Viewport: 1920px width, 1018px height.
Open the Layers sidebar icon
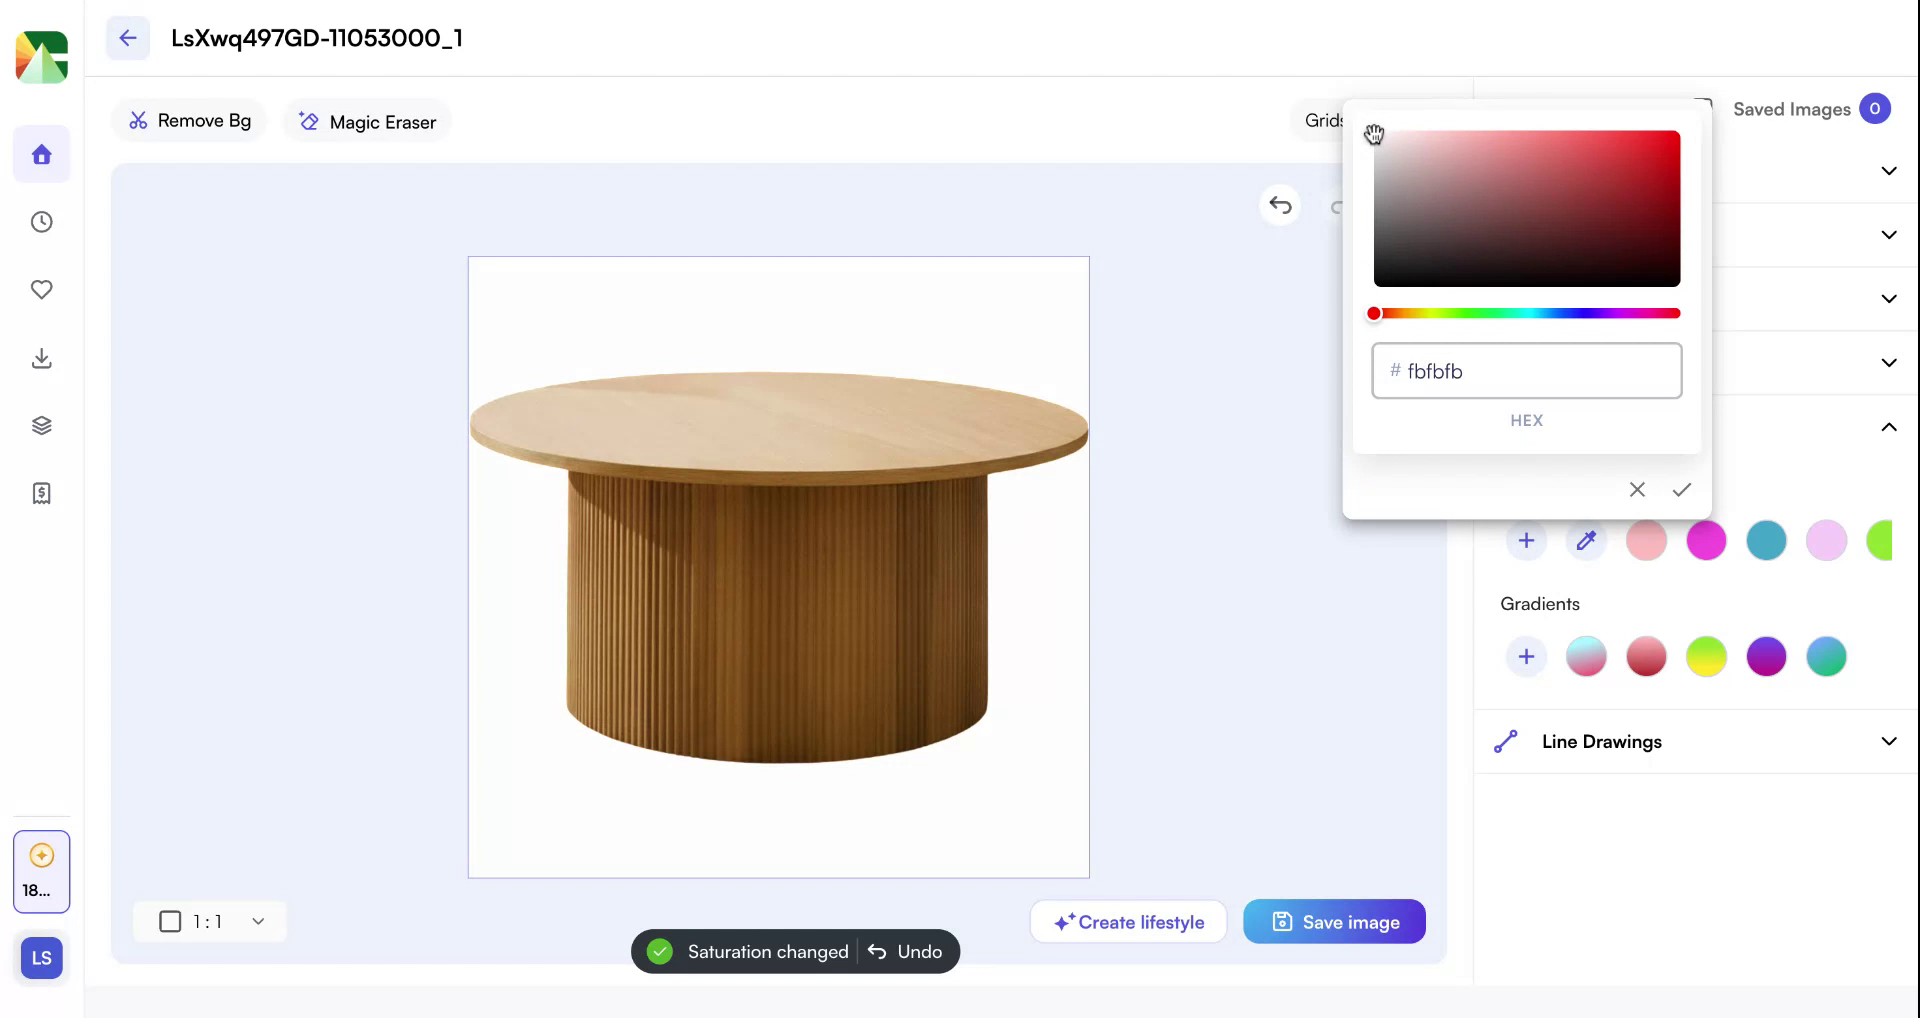pos(41,424)
